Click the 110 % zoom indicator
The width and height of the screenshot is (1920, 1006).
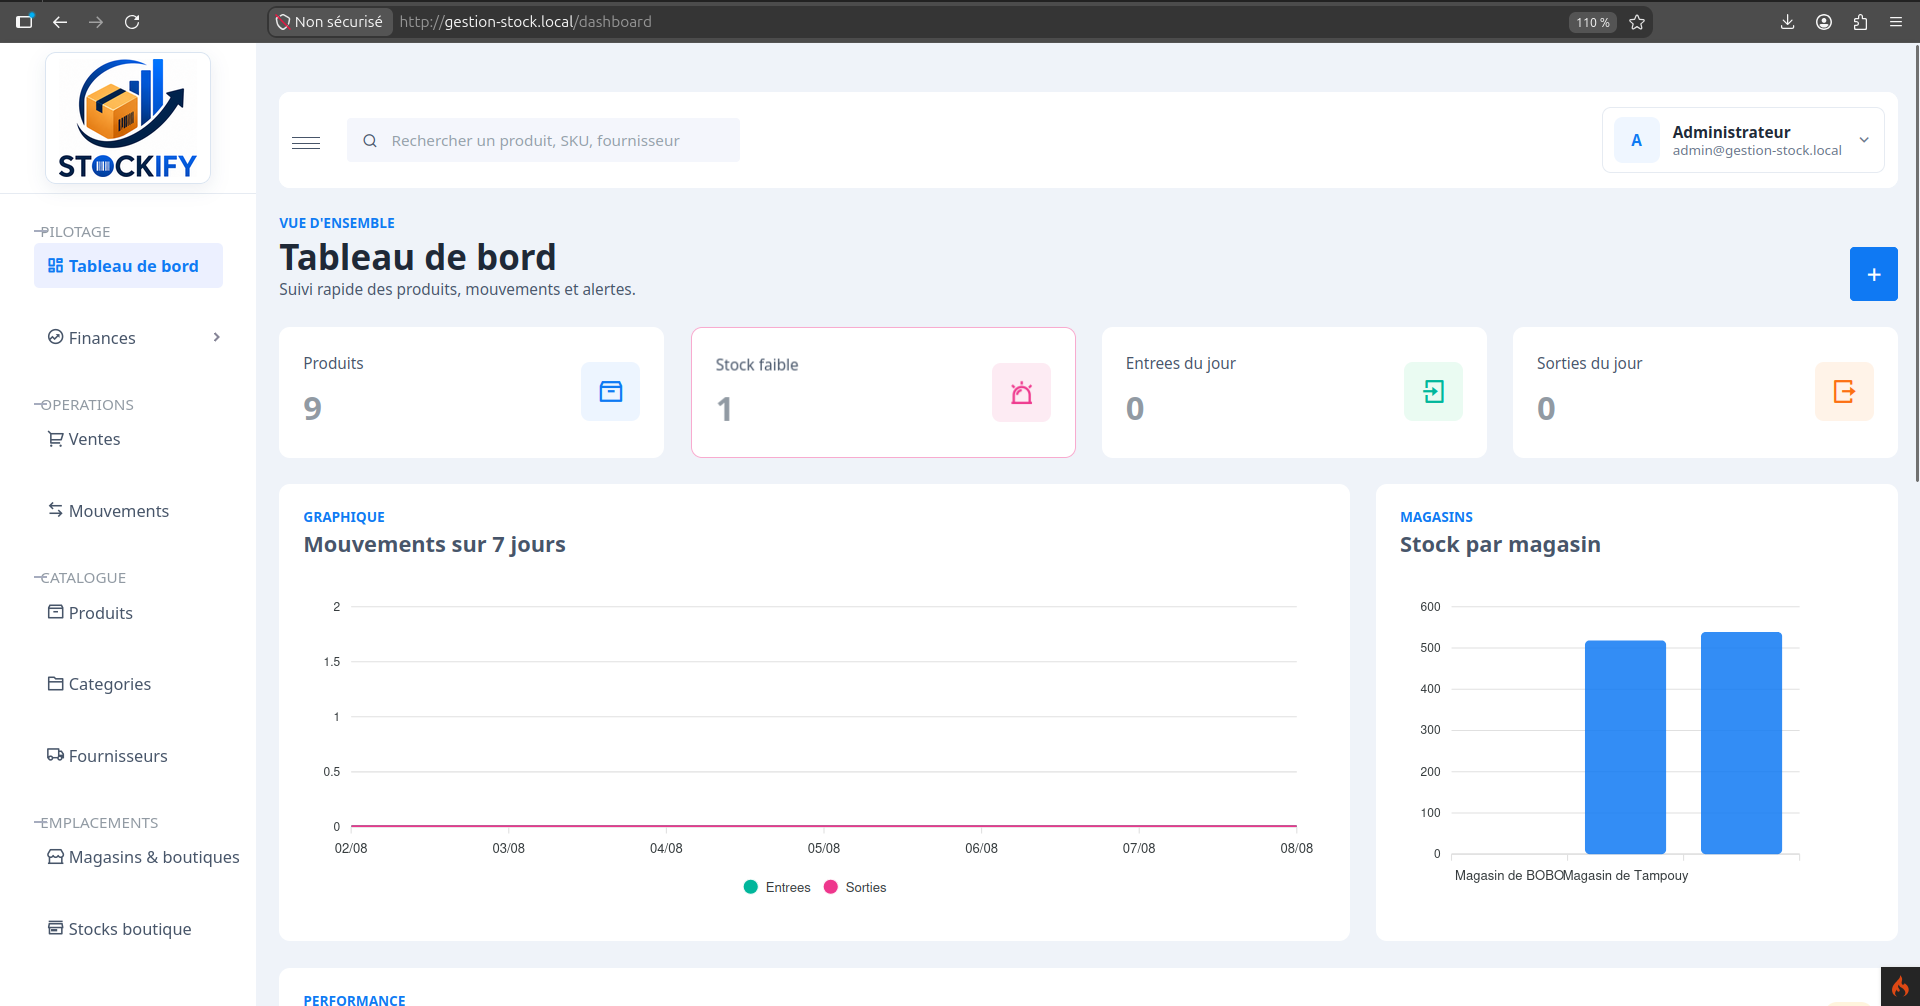tap(1592, 22)
